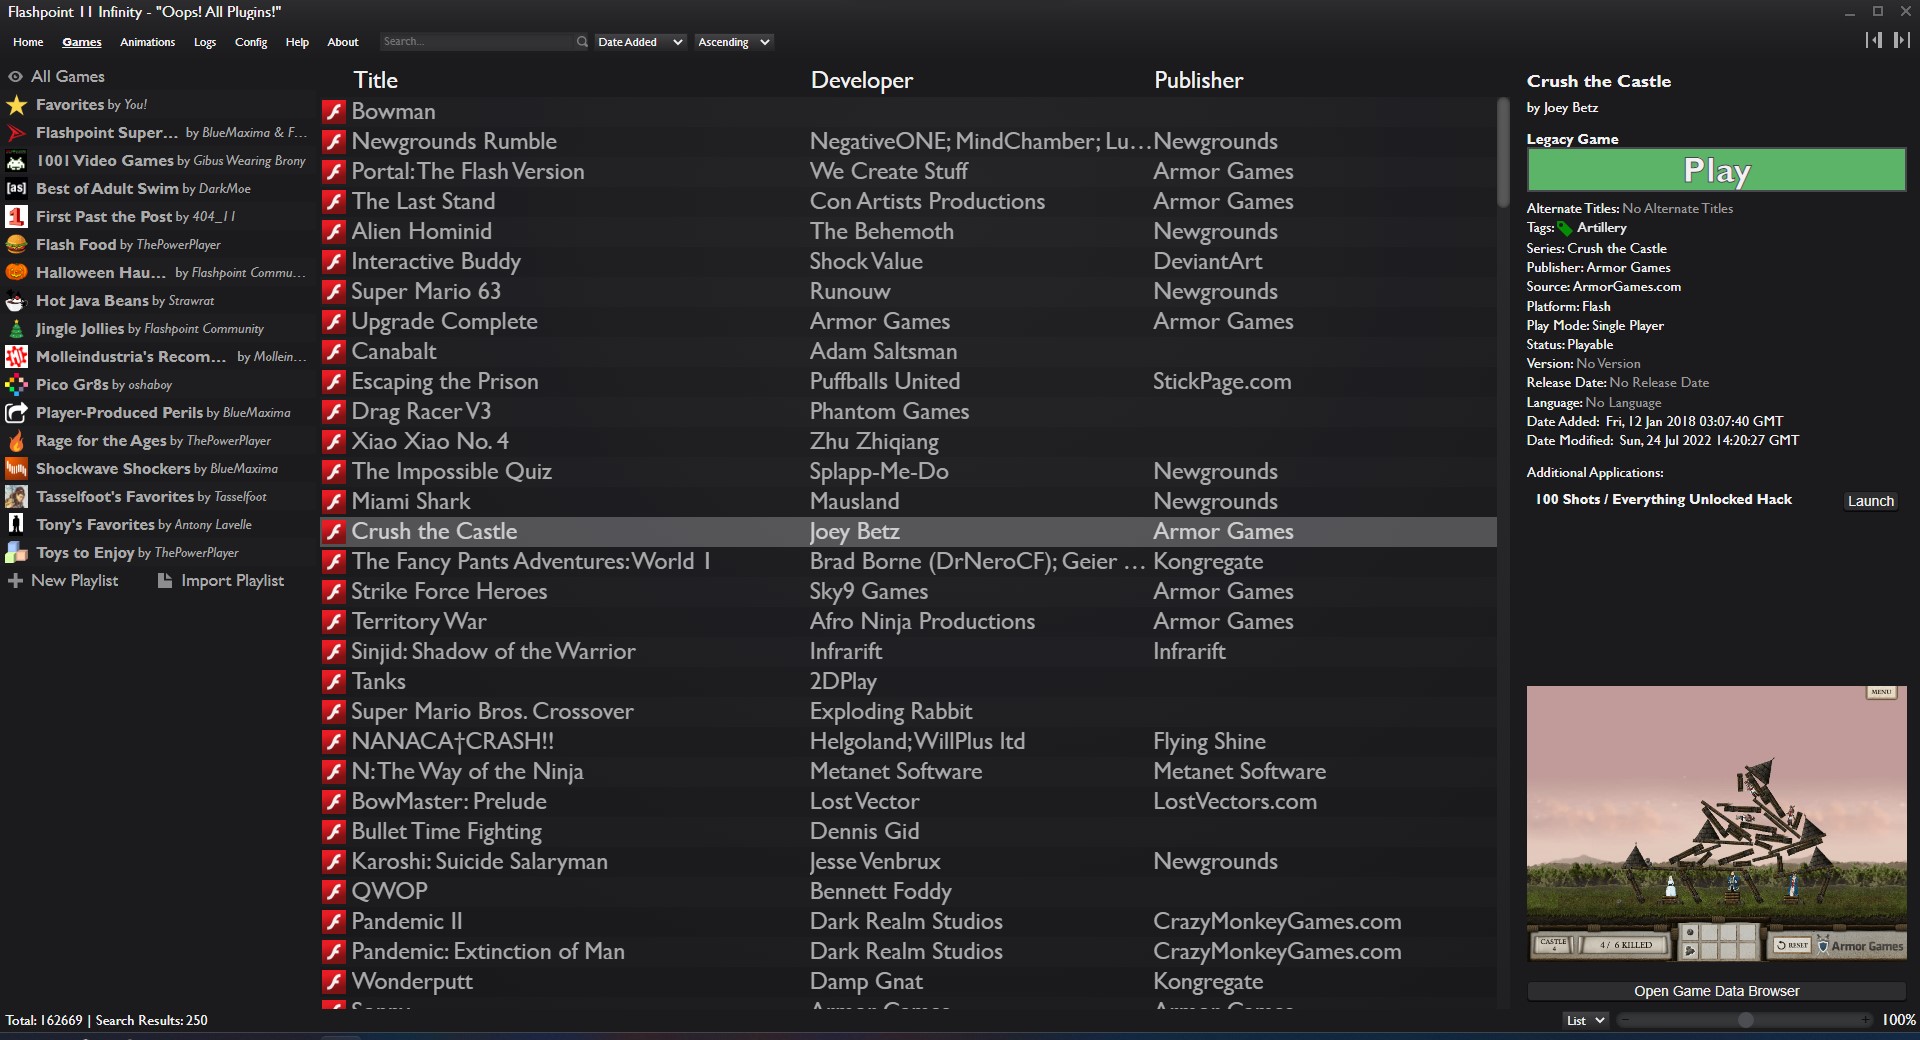Select Portal: The Flash Version row
This screenshot has width=1920, height=1040.
908,172
